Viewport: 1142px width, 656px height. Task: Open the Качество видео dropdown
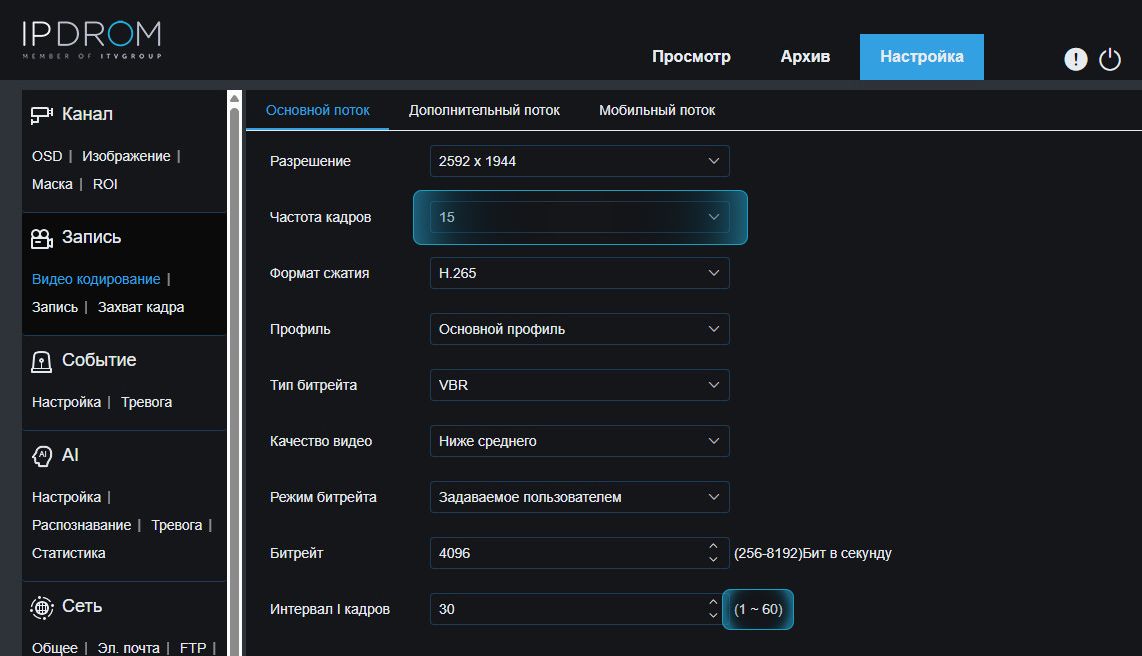coord(579,441)
